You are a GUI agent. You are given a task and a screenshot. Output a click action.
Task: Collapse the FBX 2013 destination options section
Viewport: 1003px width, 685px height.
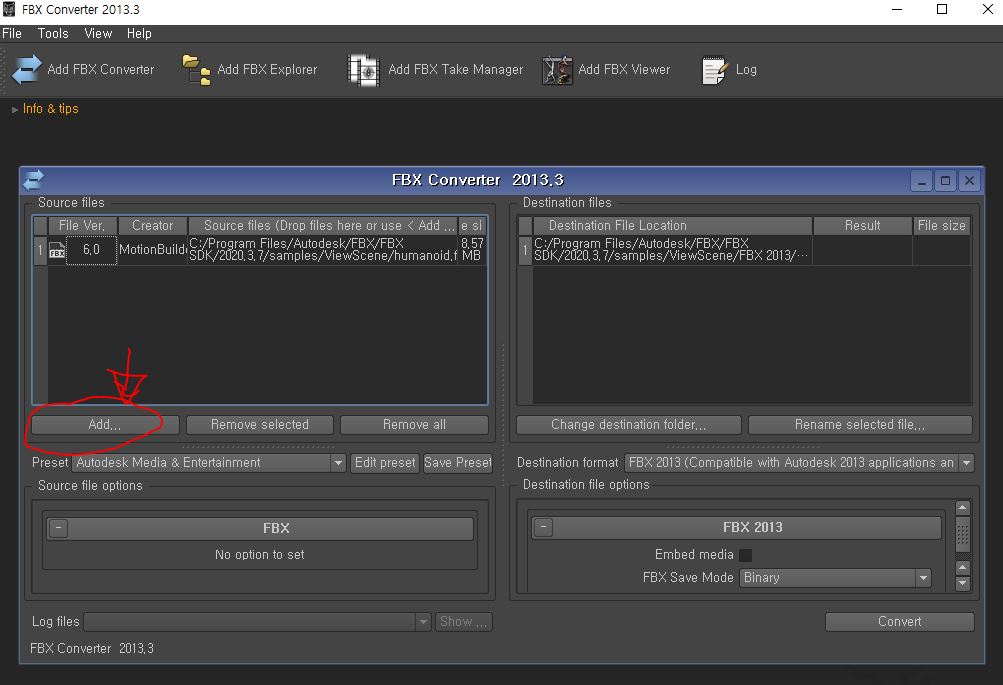(543, 528)
